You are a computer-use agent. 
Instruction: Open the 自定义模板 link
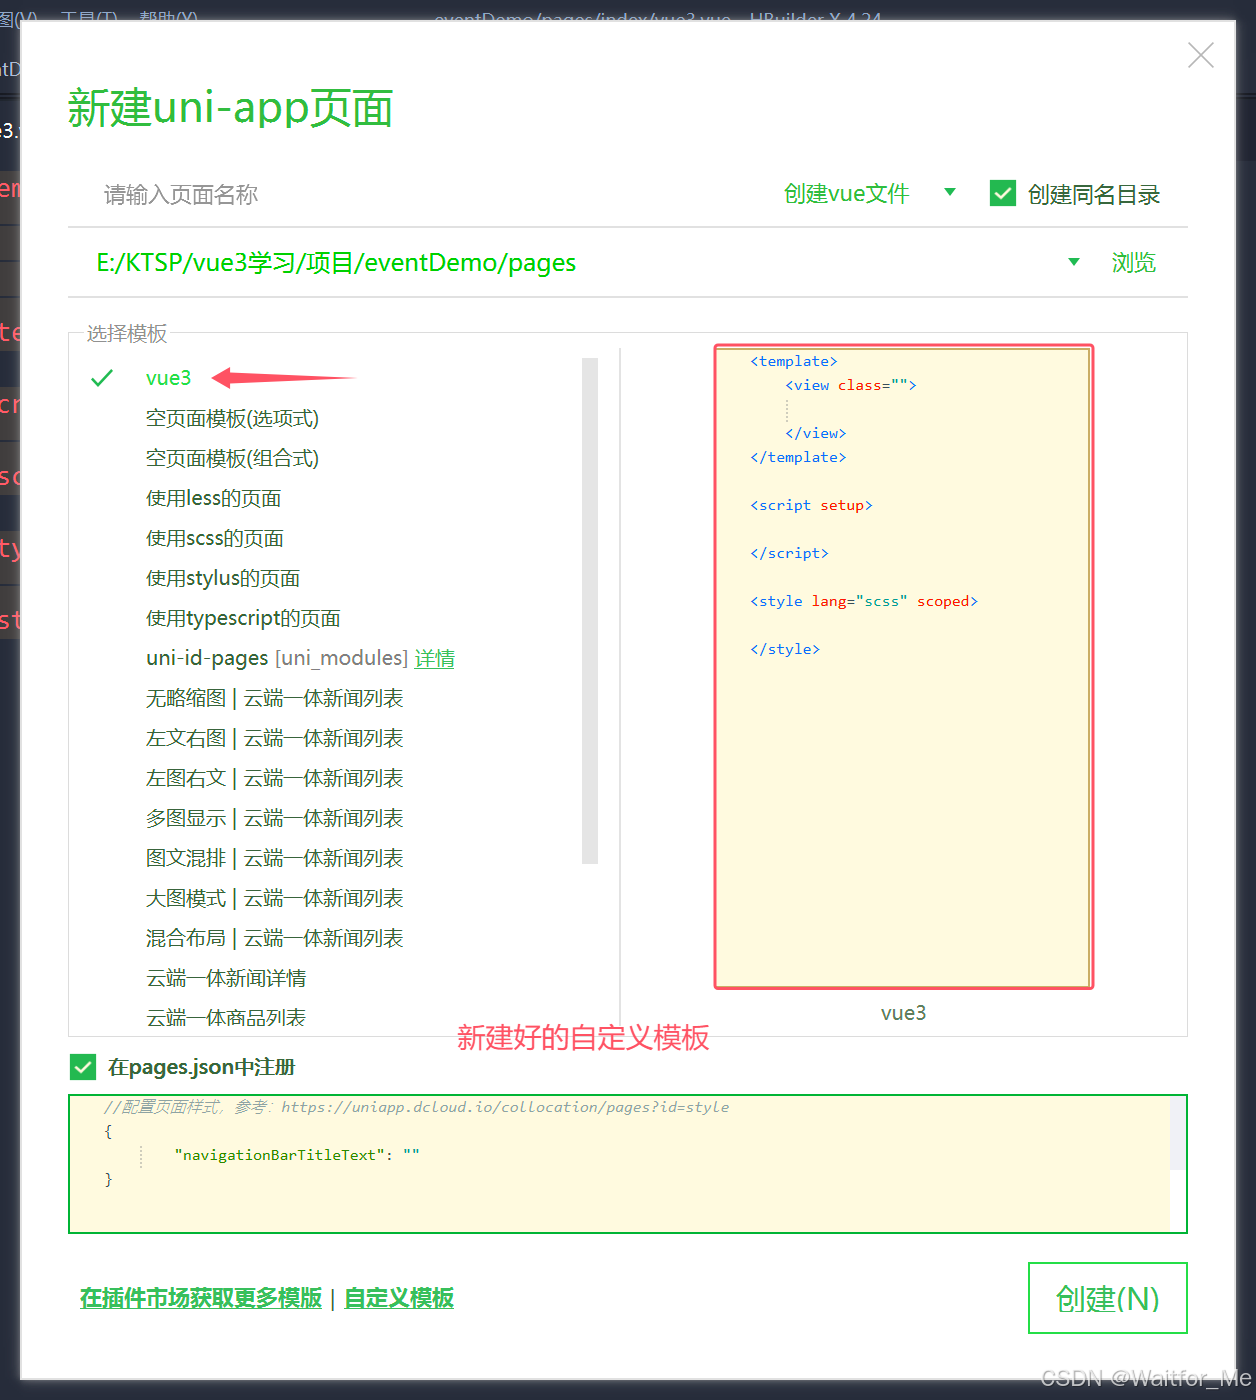399,1298
